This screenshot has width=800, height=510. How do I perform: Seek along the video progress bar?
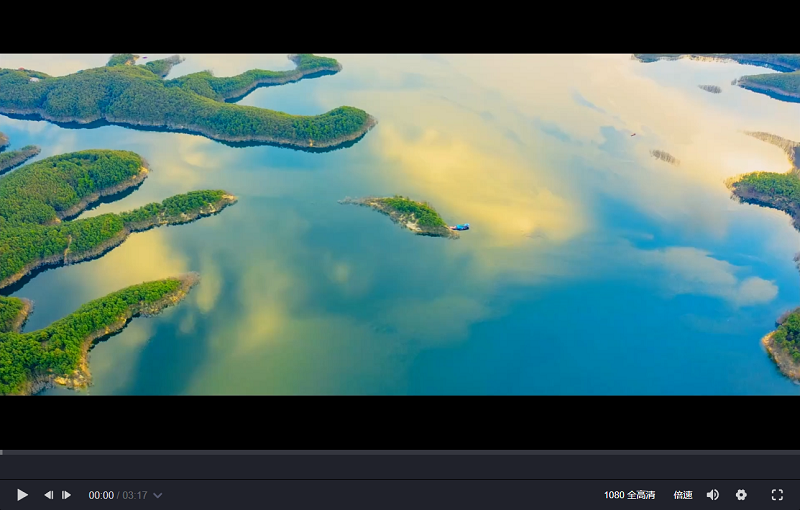pyautogui.click(x=400, y=452)
